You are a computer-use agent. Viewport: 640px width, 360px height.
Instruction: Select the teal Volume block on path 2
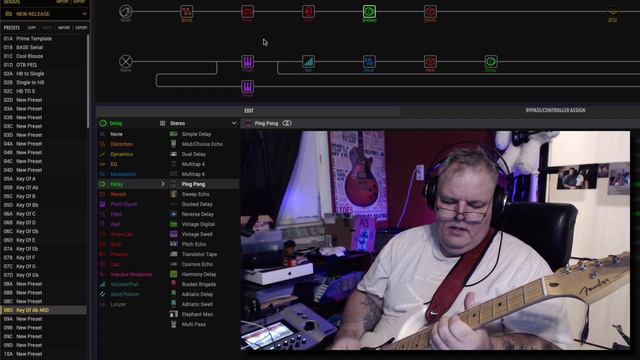coord(308,62)
